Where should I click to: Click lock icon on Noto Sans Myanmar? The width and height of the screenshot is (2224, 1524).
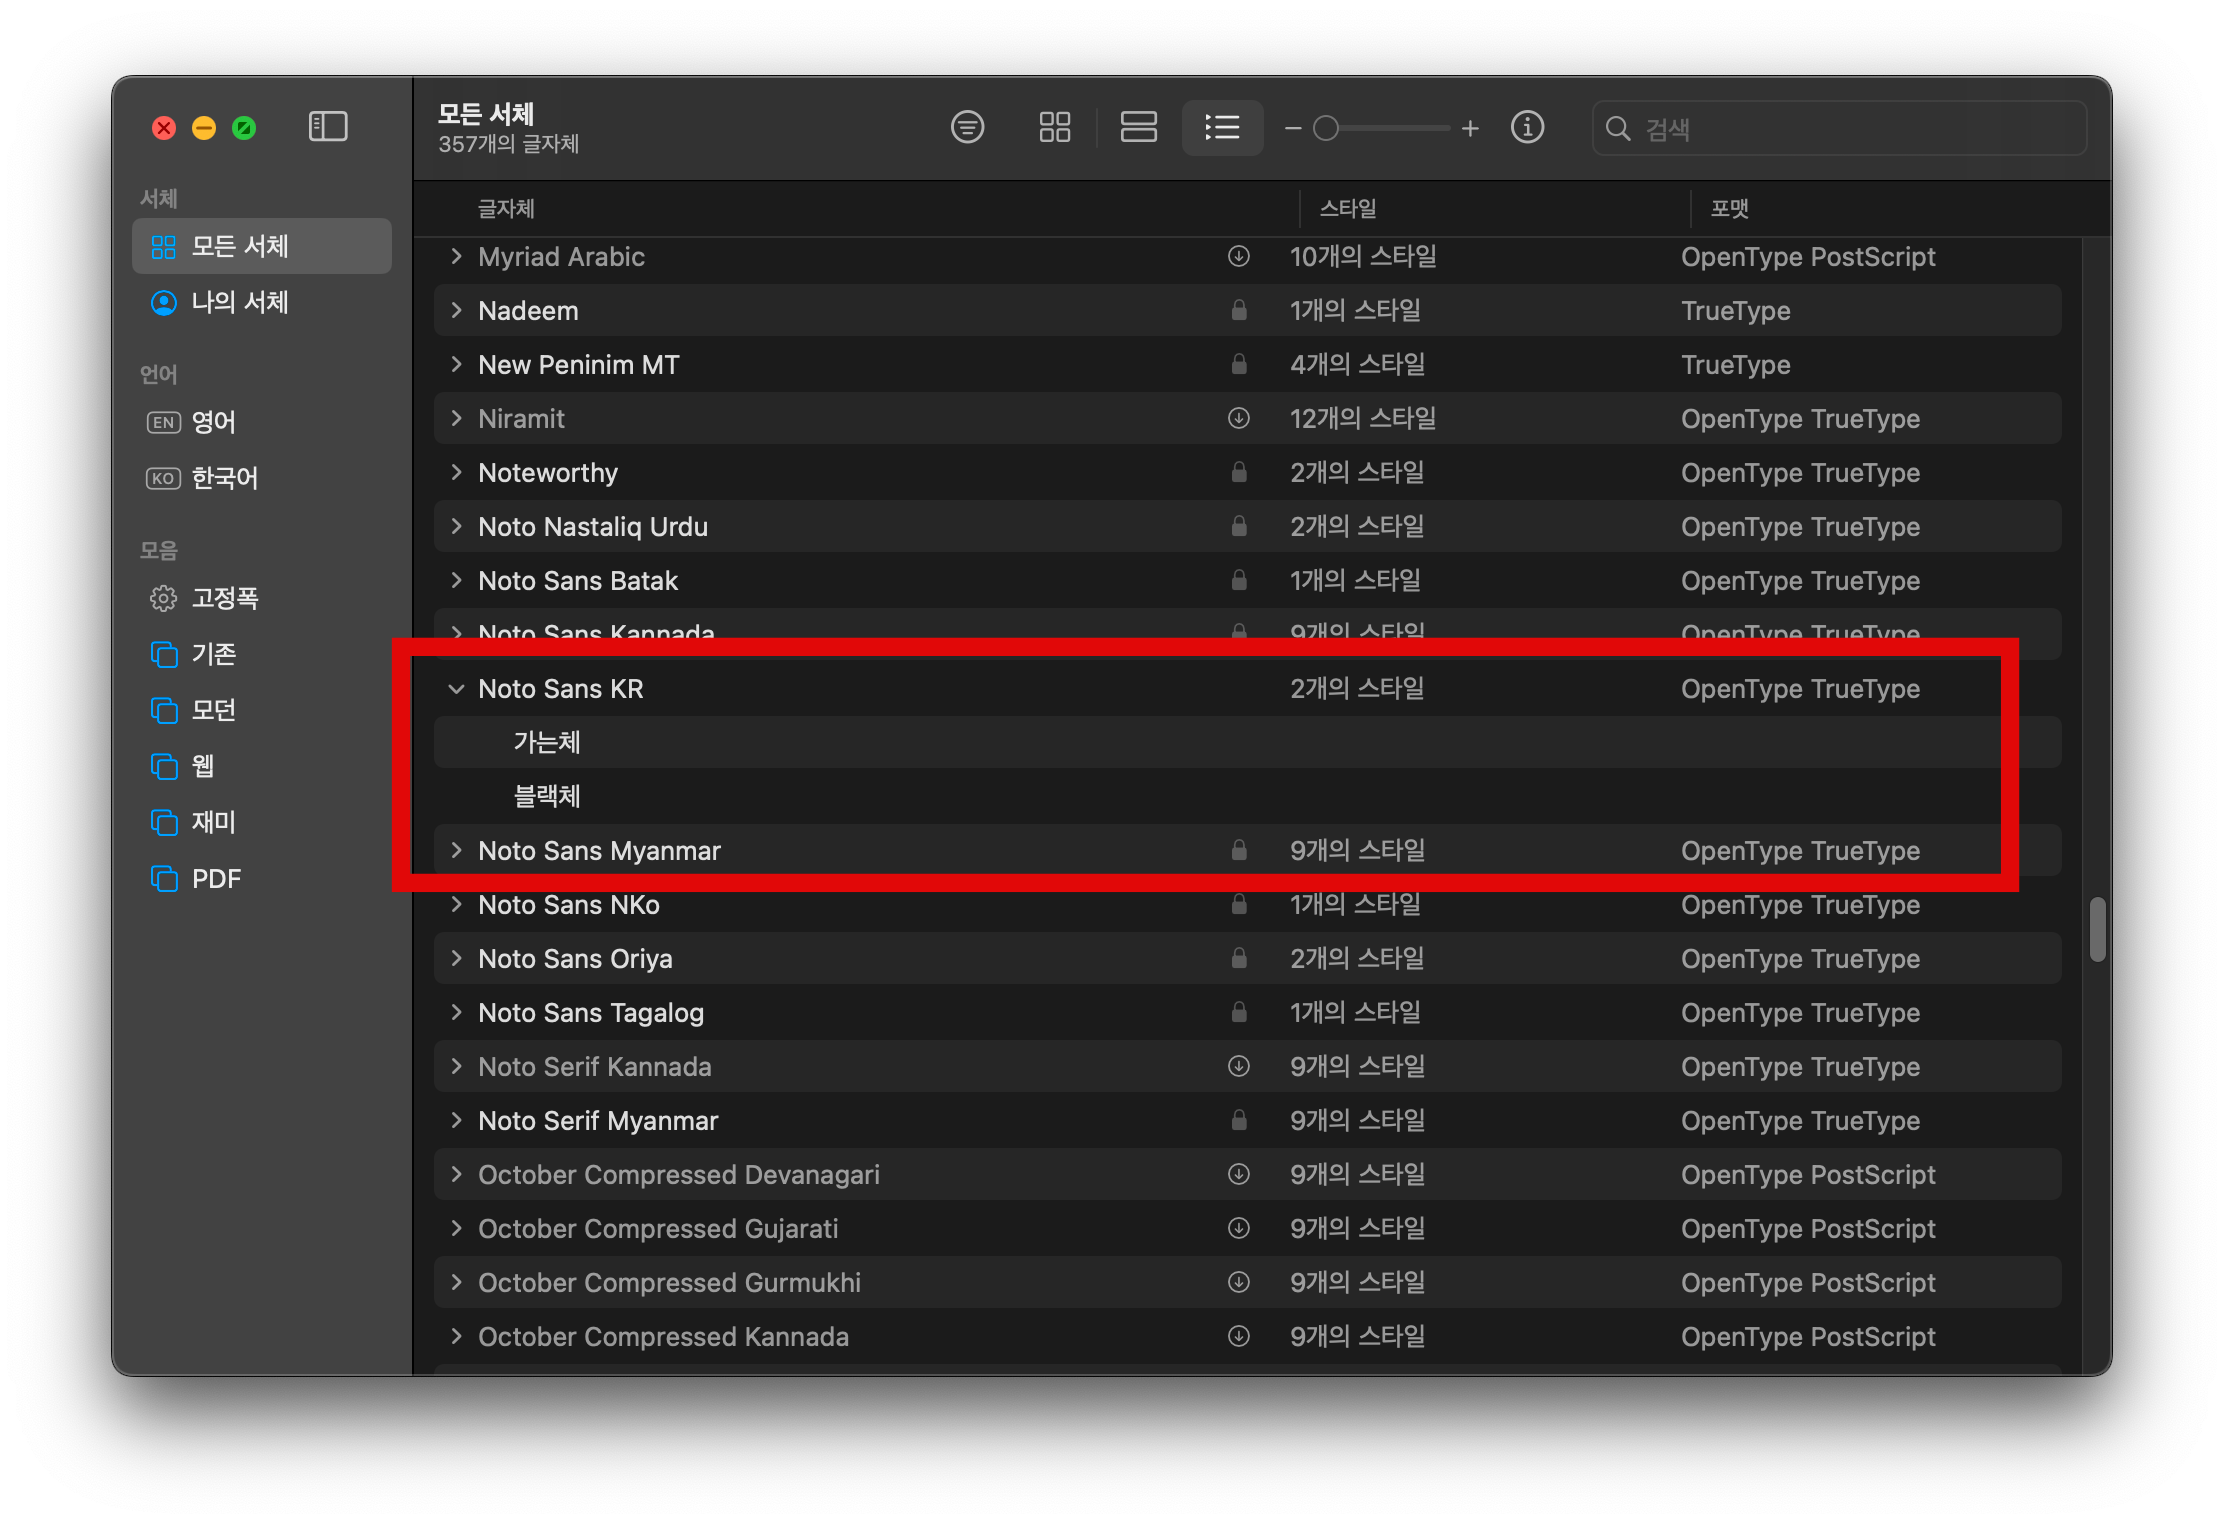[x=1238, y=850]
